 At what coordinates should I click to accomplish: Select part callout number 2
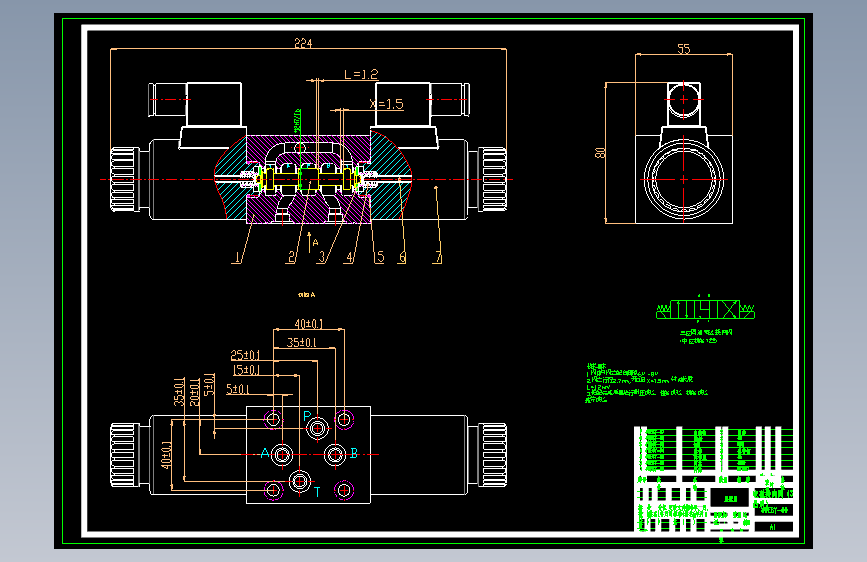[291, 257]
